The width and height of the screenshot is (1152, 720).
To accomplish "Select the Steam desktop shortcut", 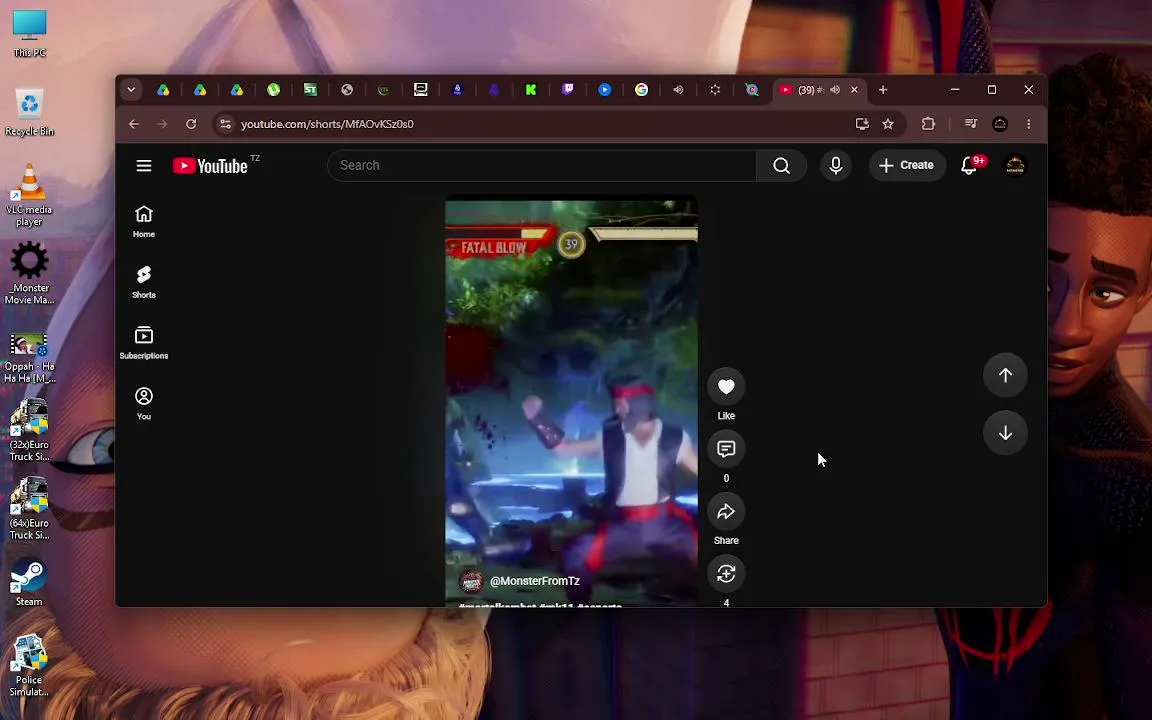I will [x=29, y=583].
